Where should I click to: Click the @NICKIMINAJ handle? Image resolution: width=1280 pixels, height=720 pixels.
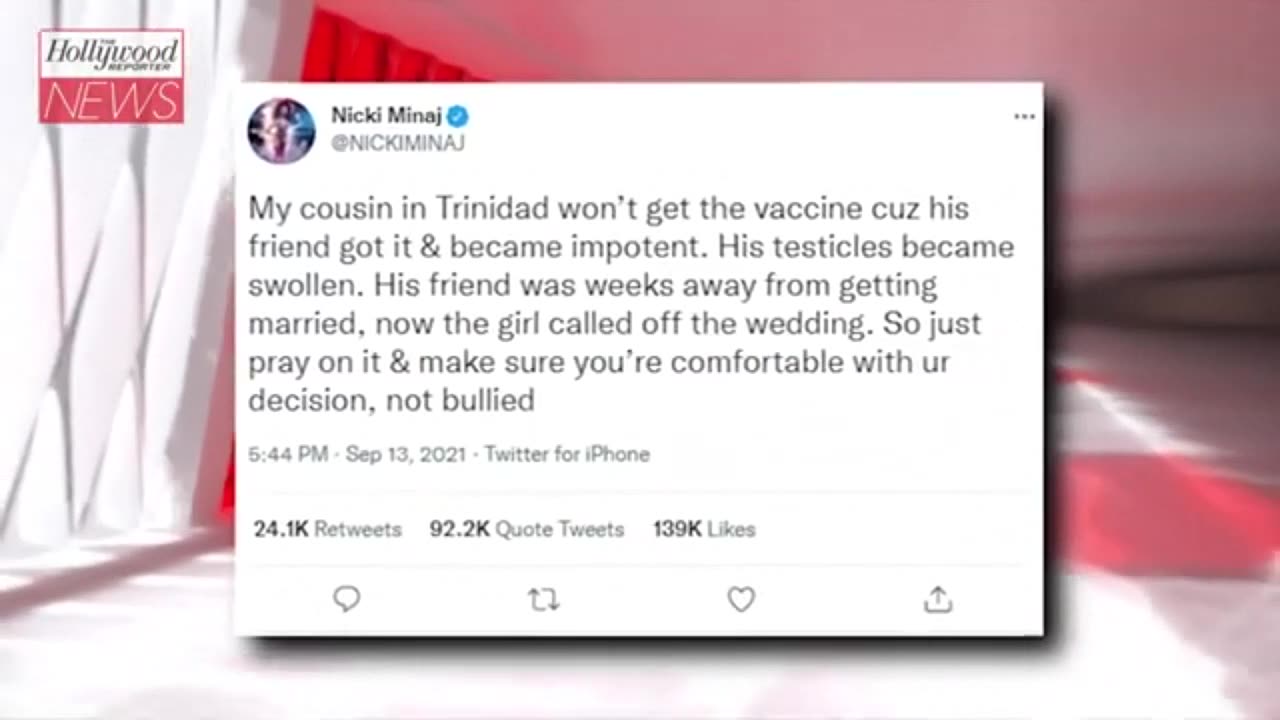pos(397,143)
